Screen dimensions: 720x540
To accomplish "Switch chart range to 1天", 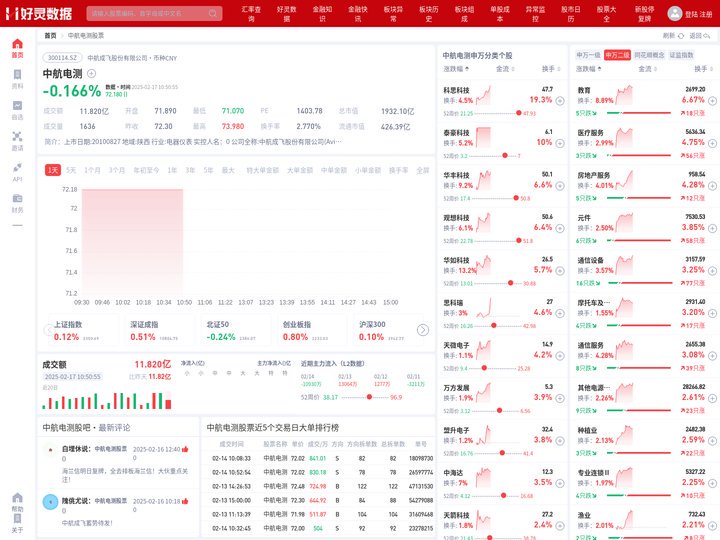I will (53, 170).
